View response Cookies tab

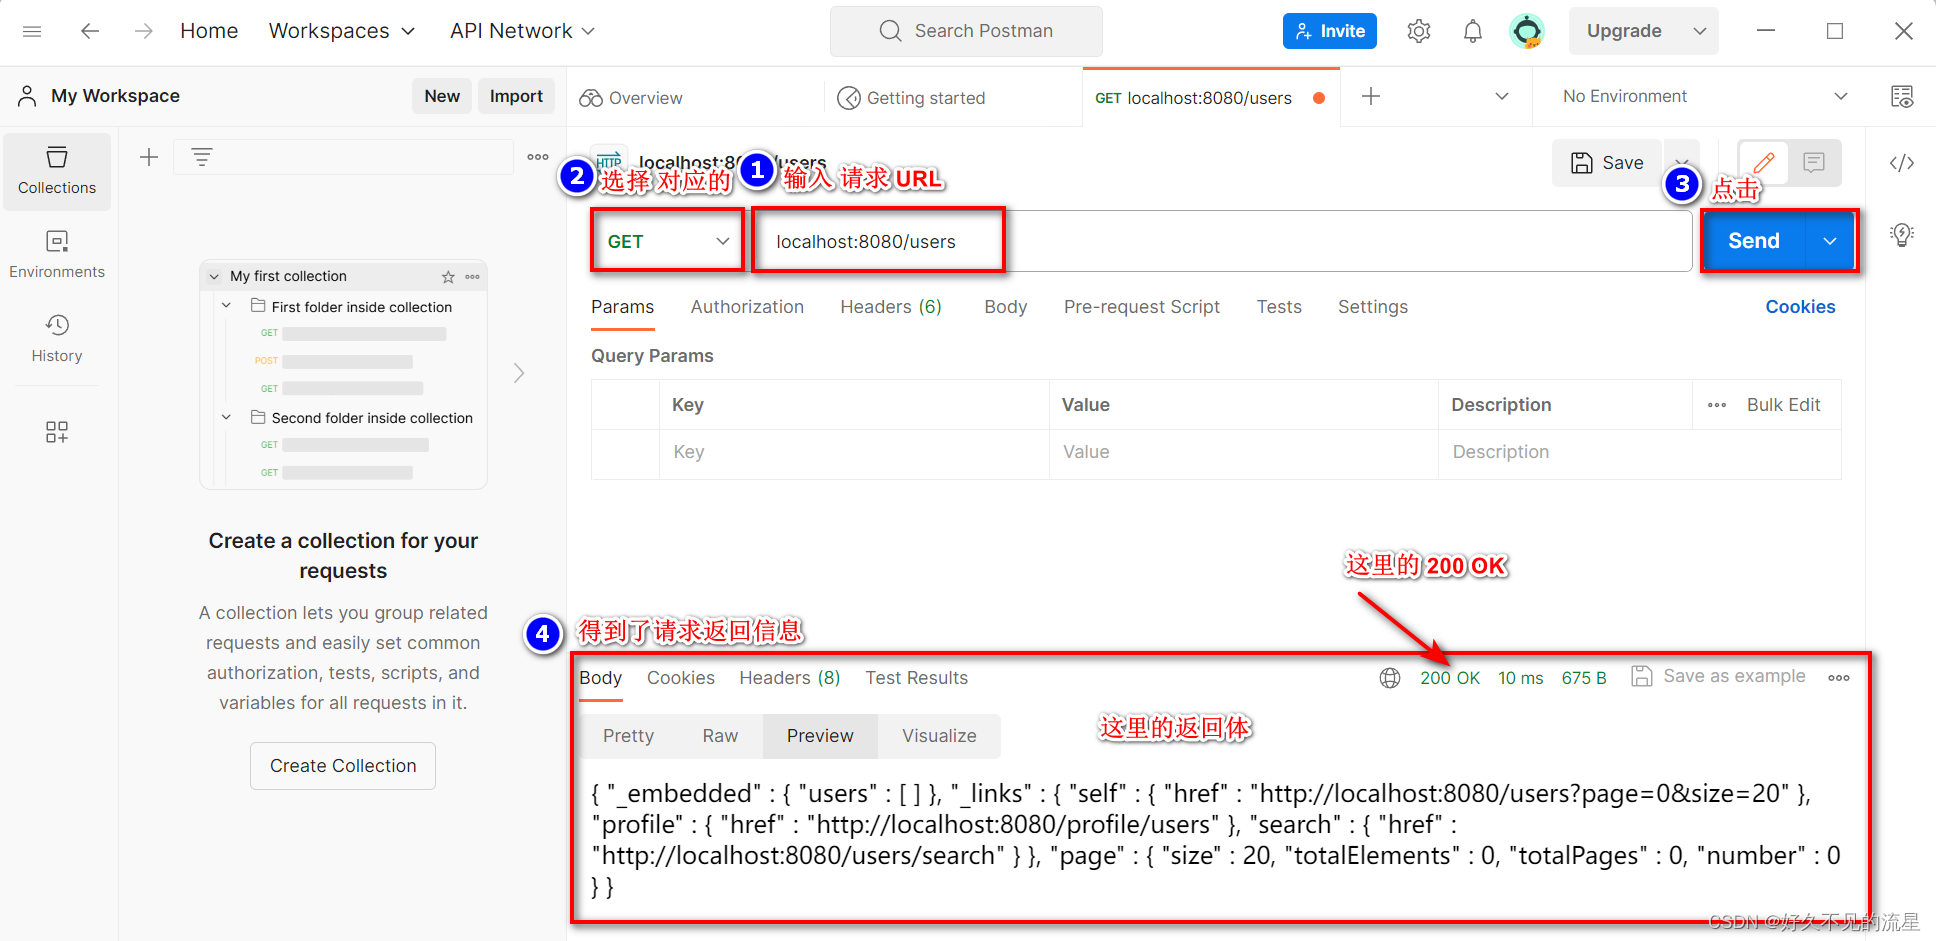pos(681,678)
